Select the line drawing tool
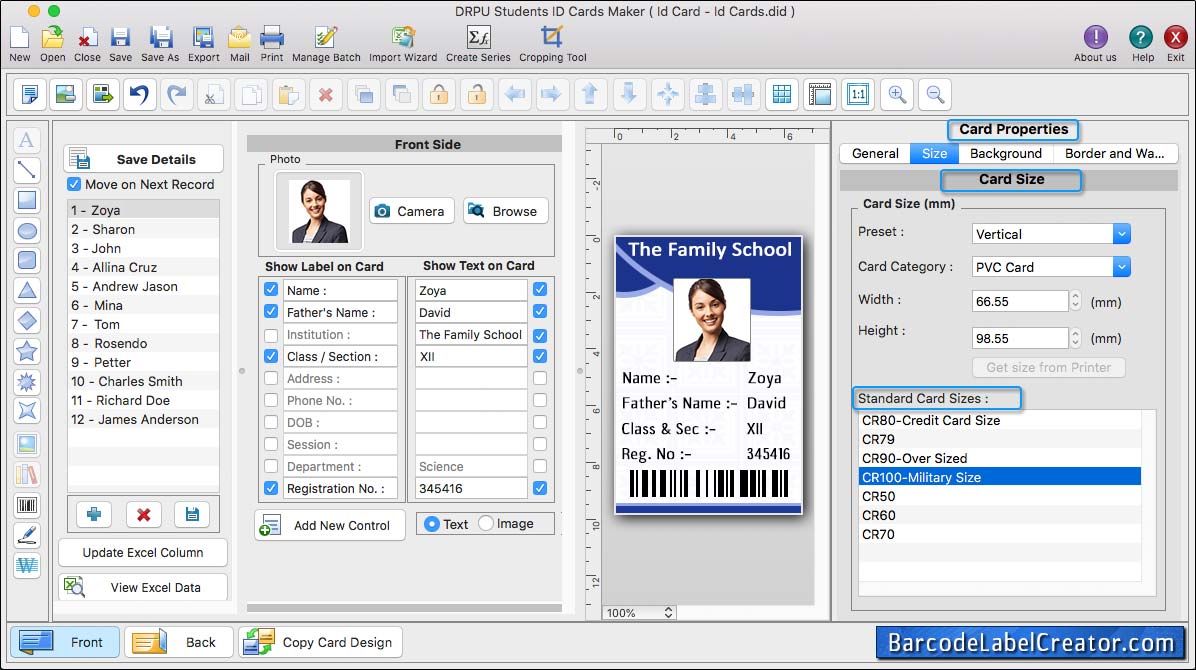This screenshot has width=1196, height=670. [27, 170]
